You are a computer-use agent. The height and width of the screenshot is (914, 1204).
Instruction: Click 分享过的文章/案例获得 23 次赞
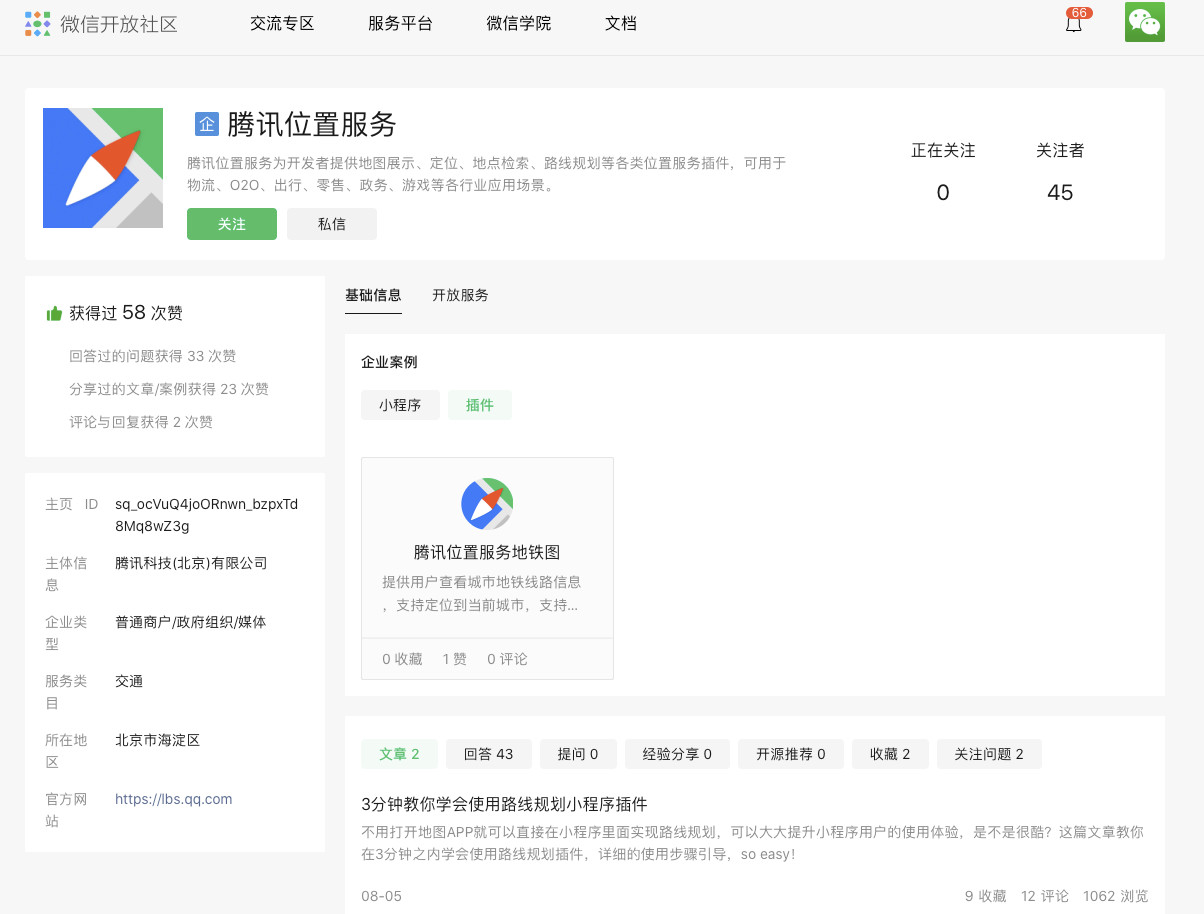169,389
